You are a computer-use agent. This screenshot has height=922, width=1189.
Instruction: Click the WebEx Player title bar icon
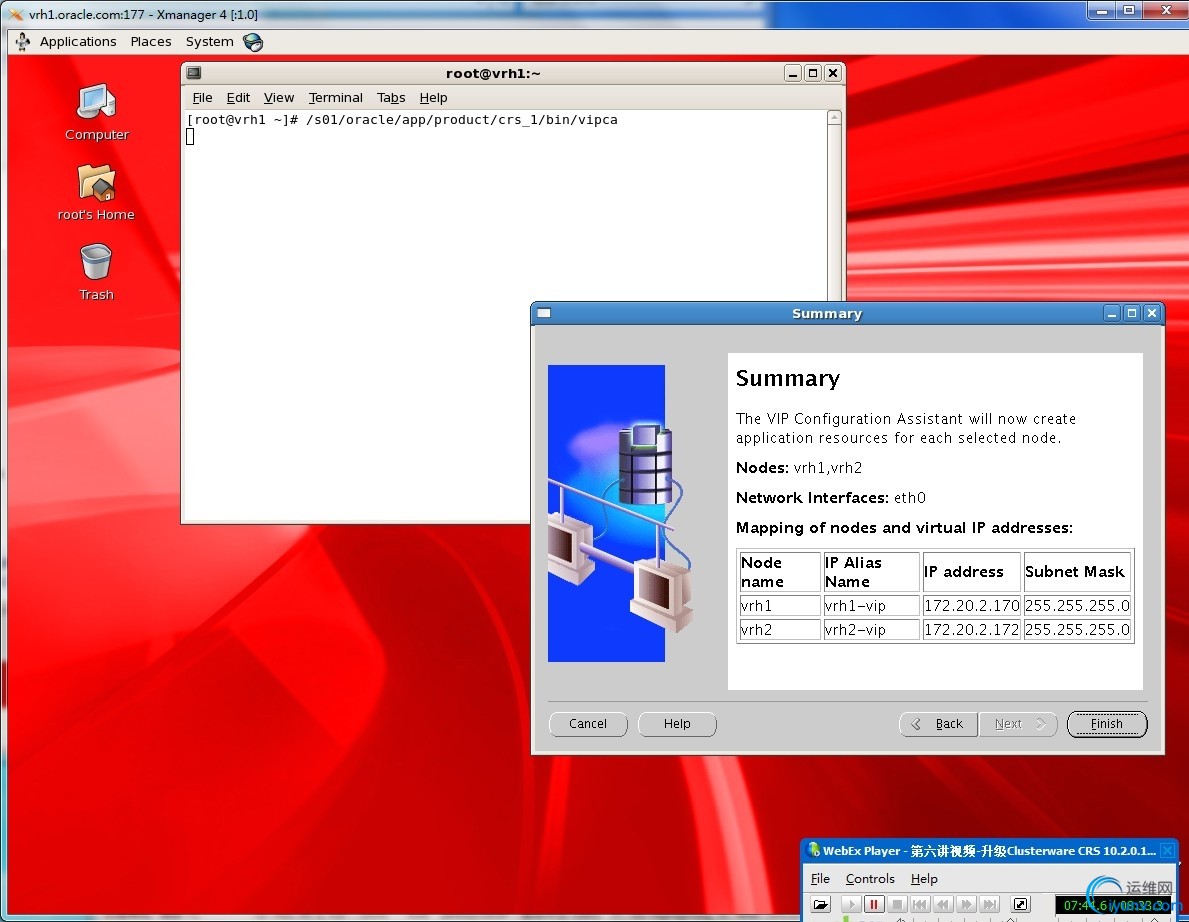click(x=814, y=850)
